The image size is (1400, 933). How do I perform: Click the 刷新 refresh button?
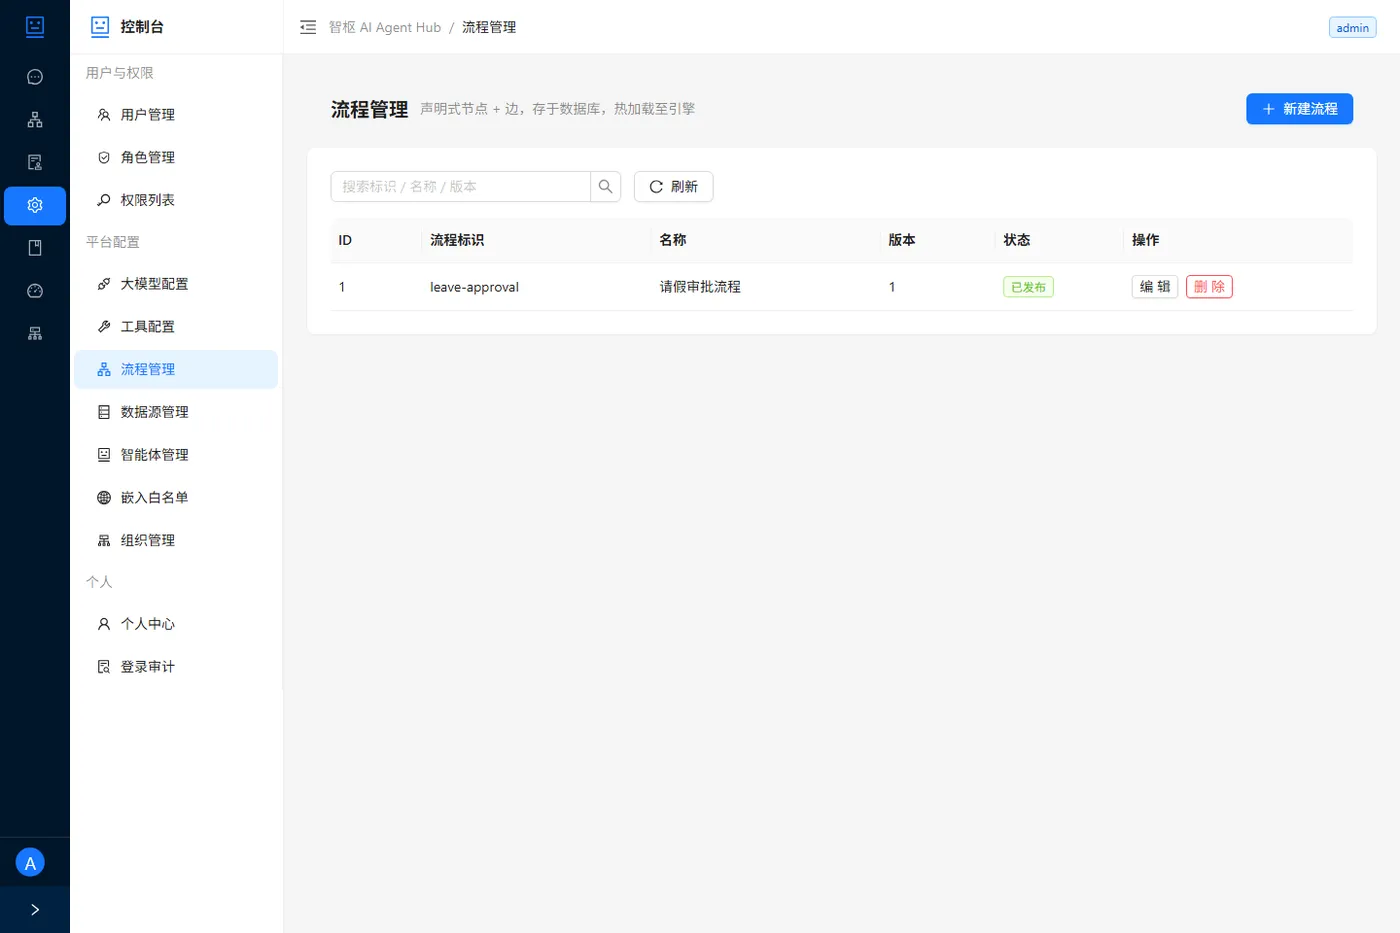tap(673, 186)
